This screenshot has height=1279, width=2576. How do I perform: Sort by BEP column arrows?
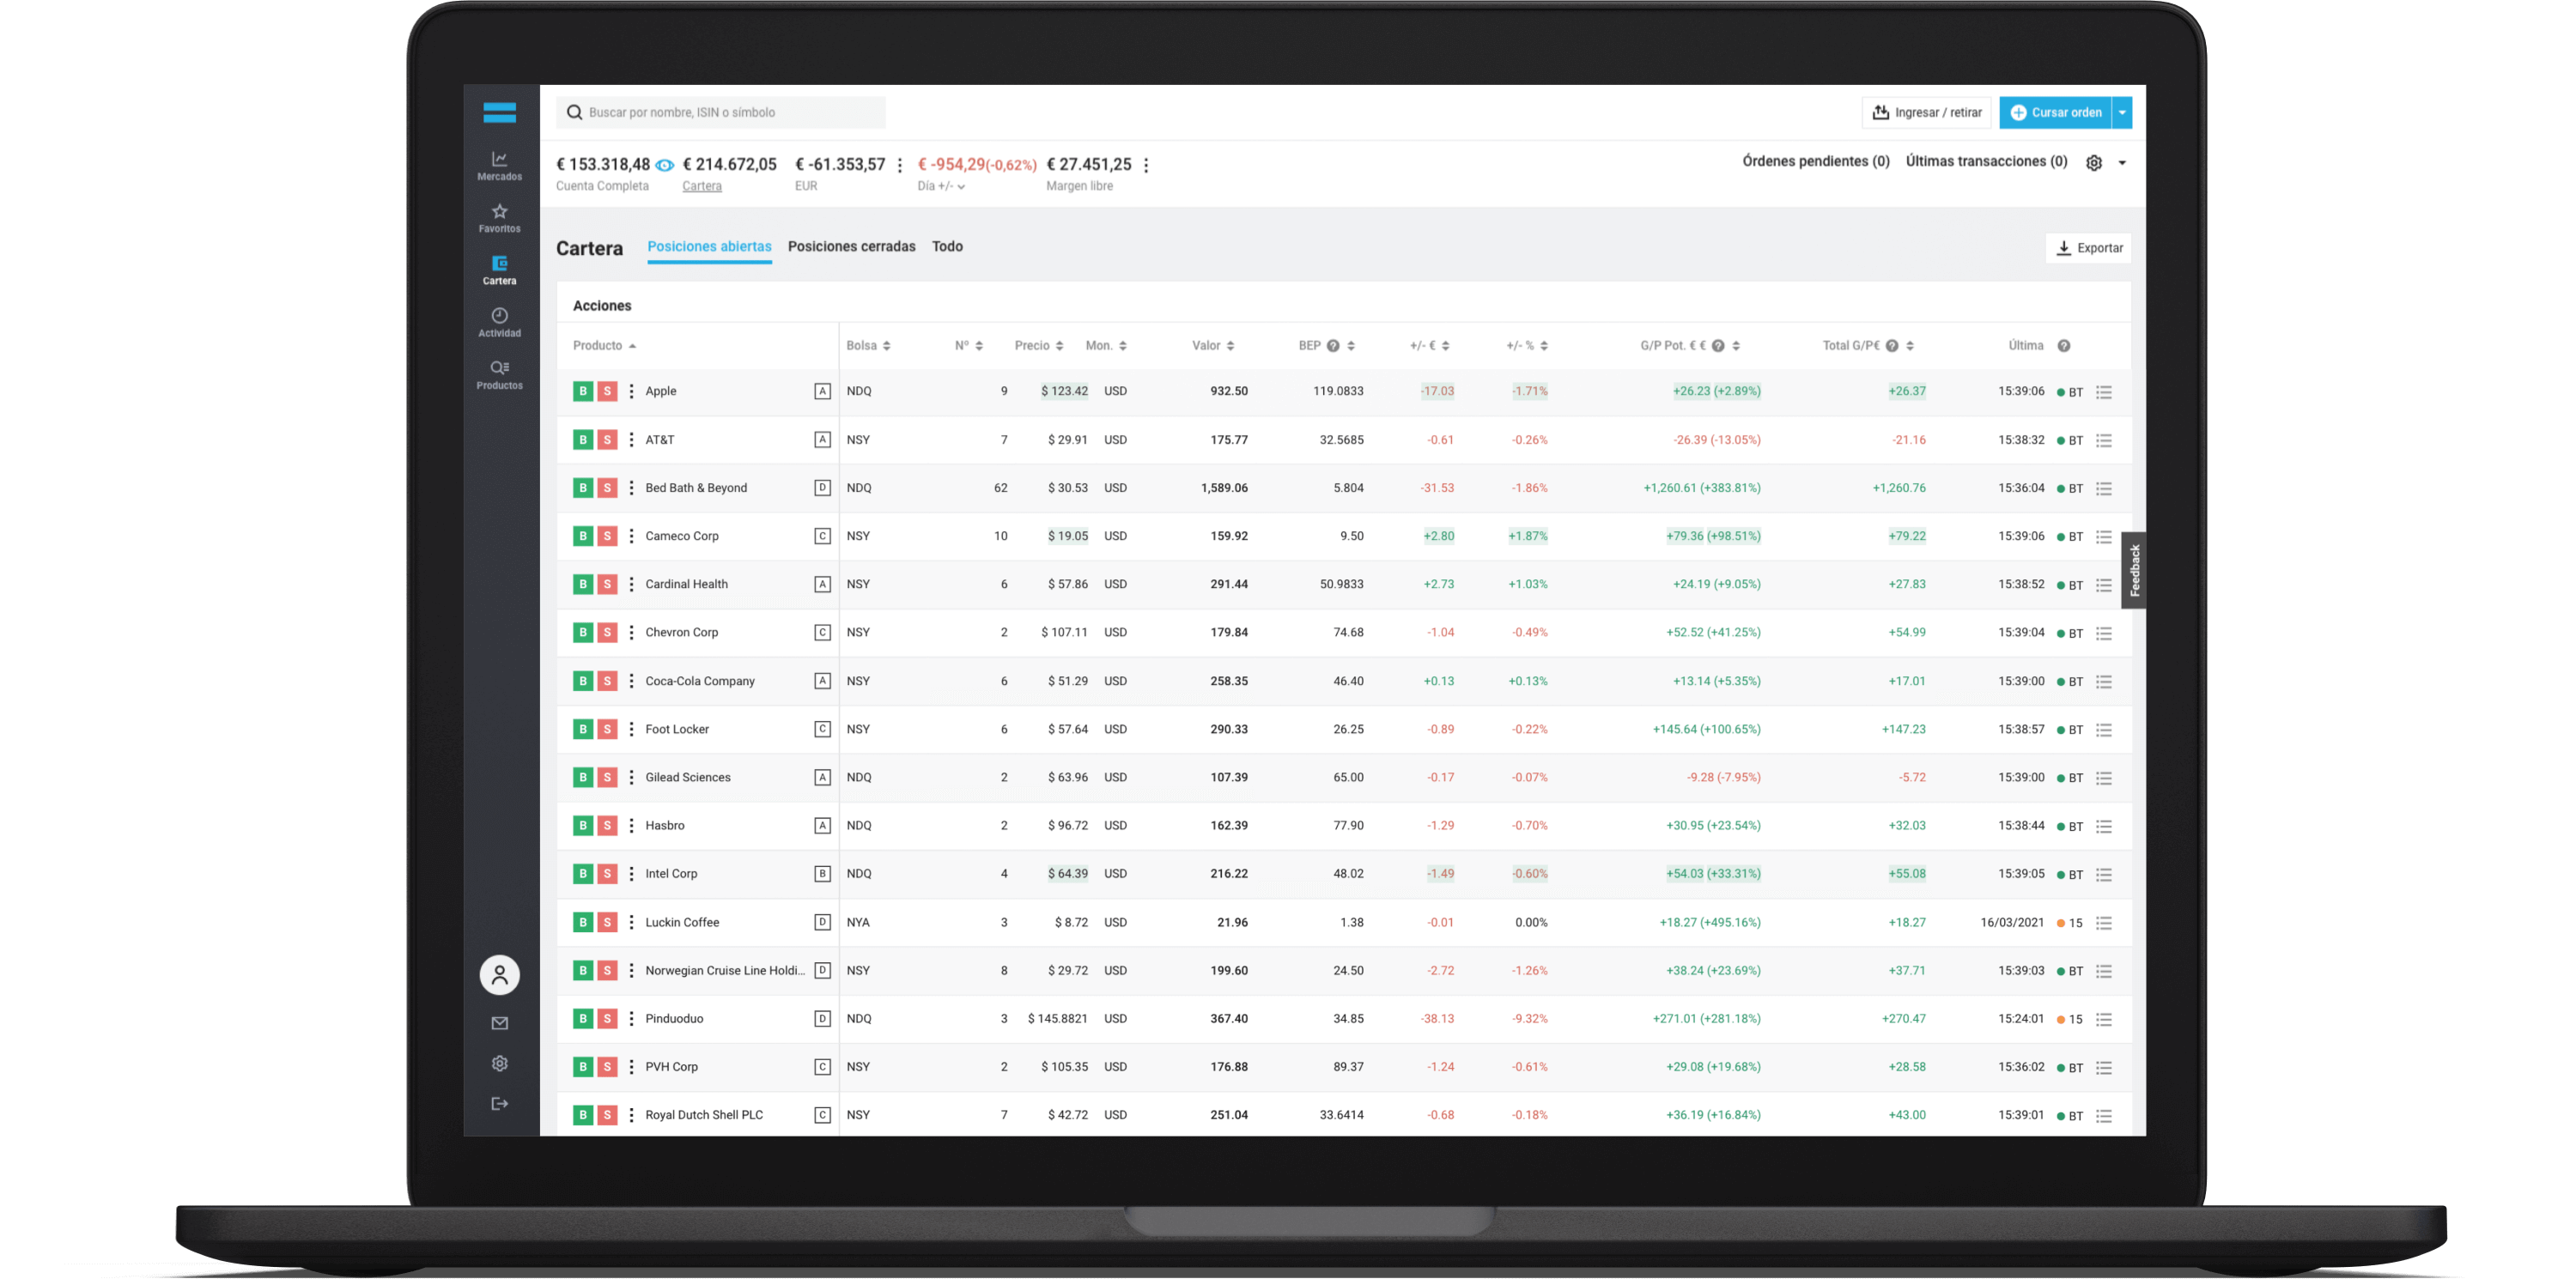1351,346
